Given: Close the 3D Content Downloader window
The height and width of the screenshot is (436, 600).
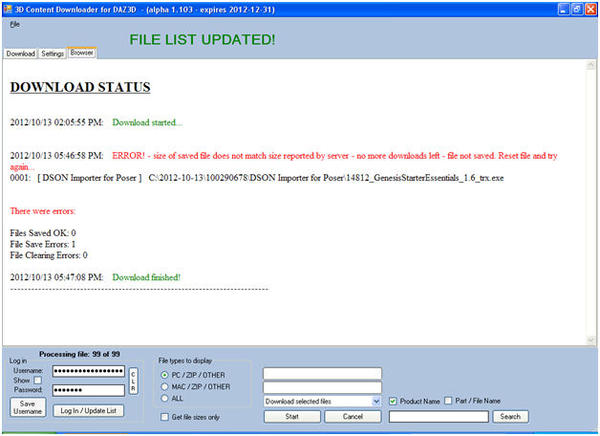Looking at the screenshot, I should (590, 9).
